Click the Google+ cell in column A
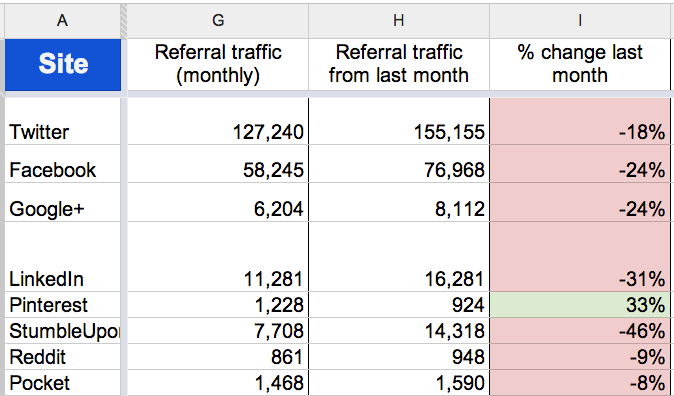 pos(63,203)
